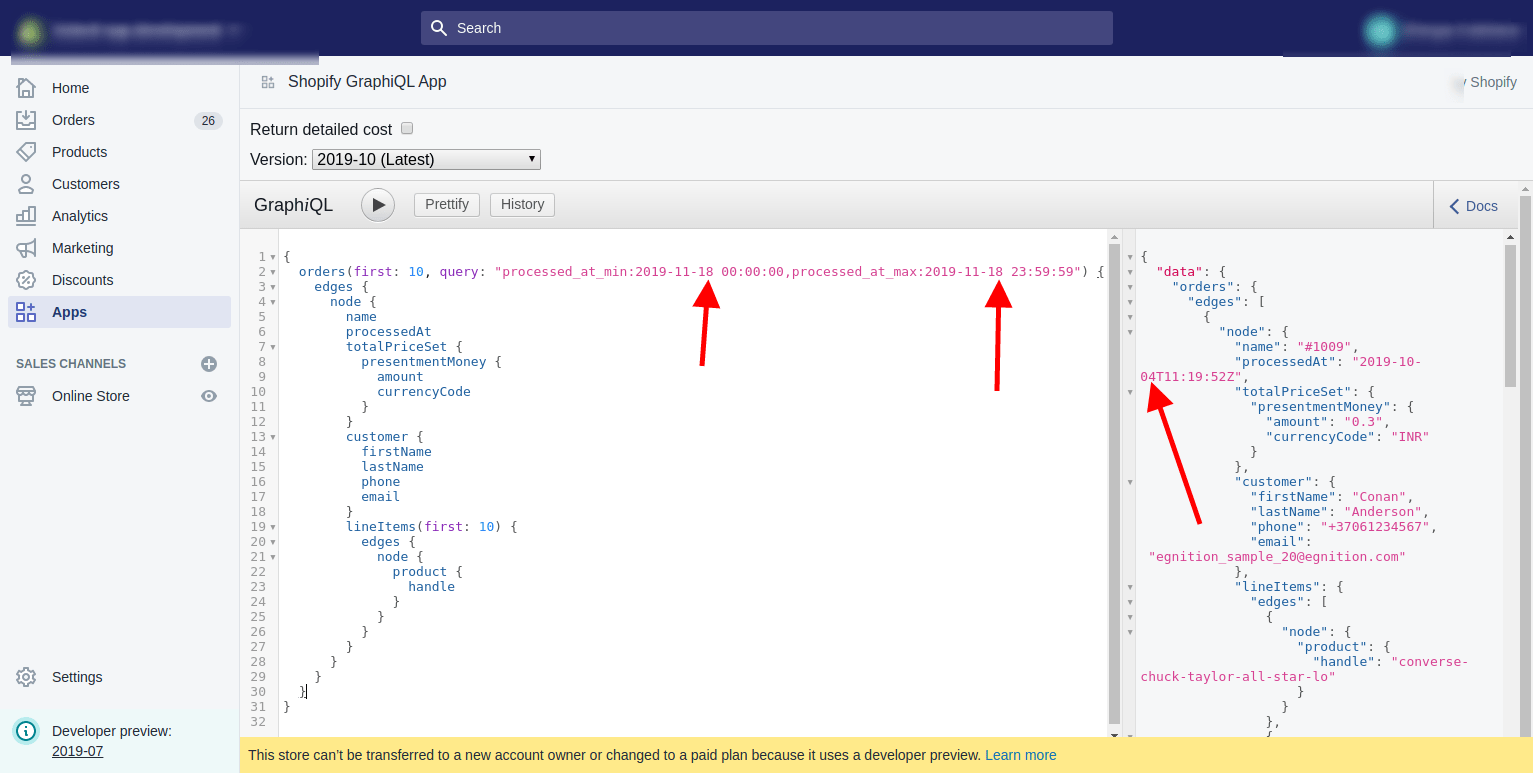Open the 2019-07 developer preview link
The height and width of the screenshot is (773, 1533).
click(78, 750)
